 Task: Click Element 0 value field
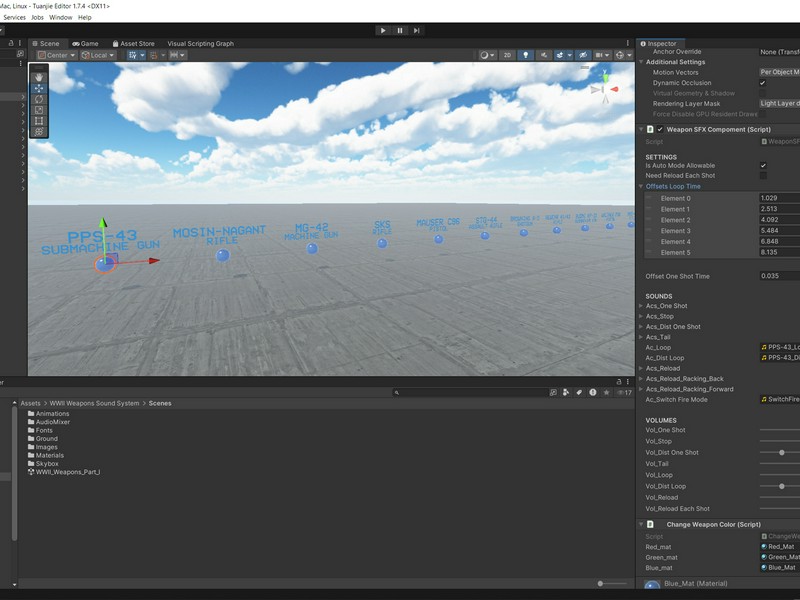[x=779, y=198]
